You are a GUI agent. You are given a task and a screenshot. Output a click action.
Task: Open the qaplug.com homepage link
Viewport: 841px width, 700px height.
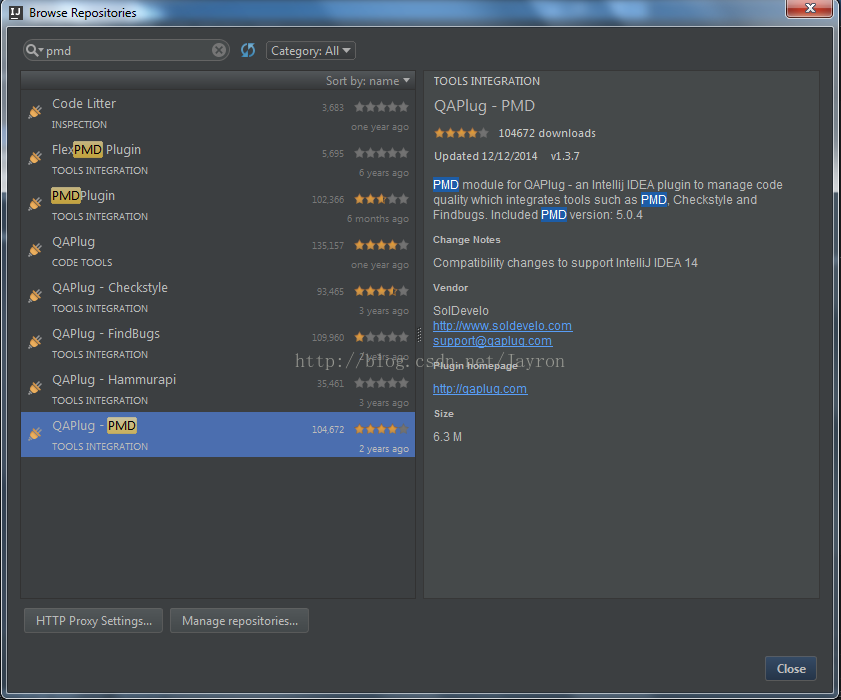480,388
